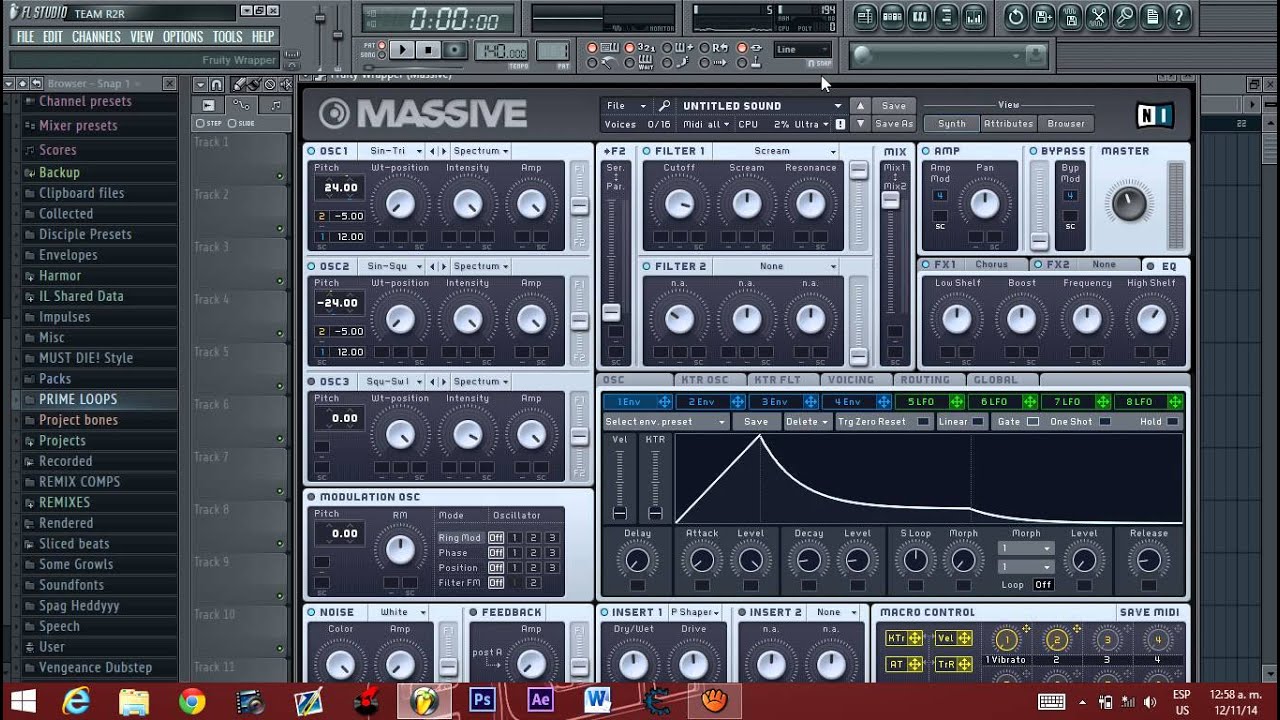Toggle the Feedback section power indicator
The image size is (1280, 720).
[x=474, y=612]
